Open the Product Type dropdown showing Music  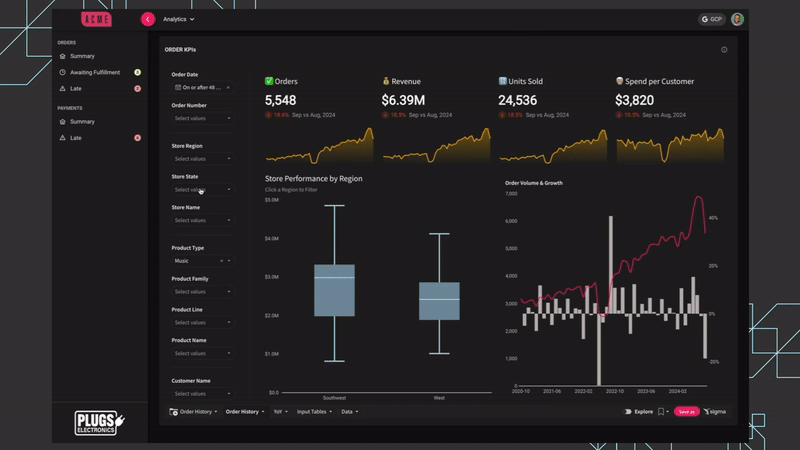(201, 261)
